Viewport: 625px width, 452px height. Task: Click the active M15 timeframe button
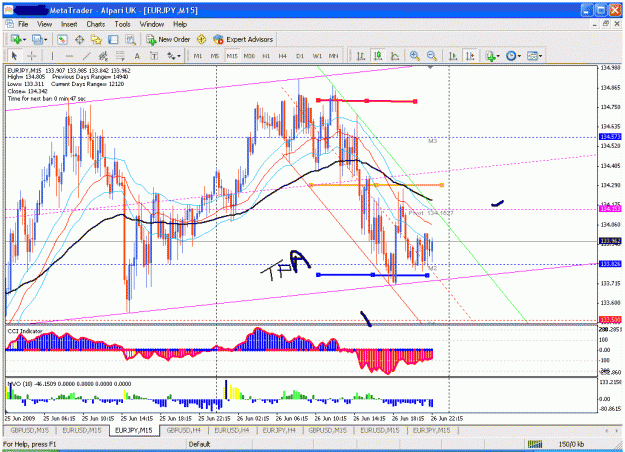pos(232,56)
